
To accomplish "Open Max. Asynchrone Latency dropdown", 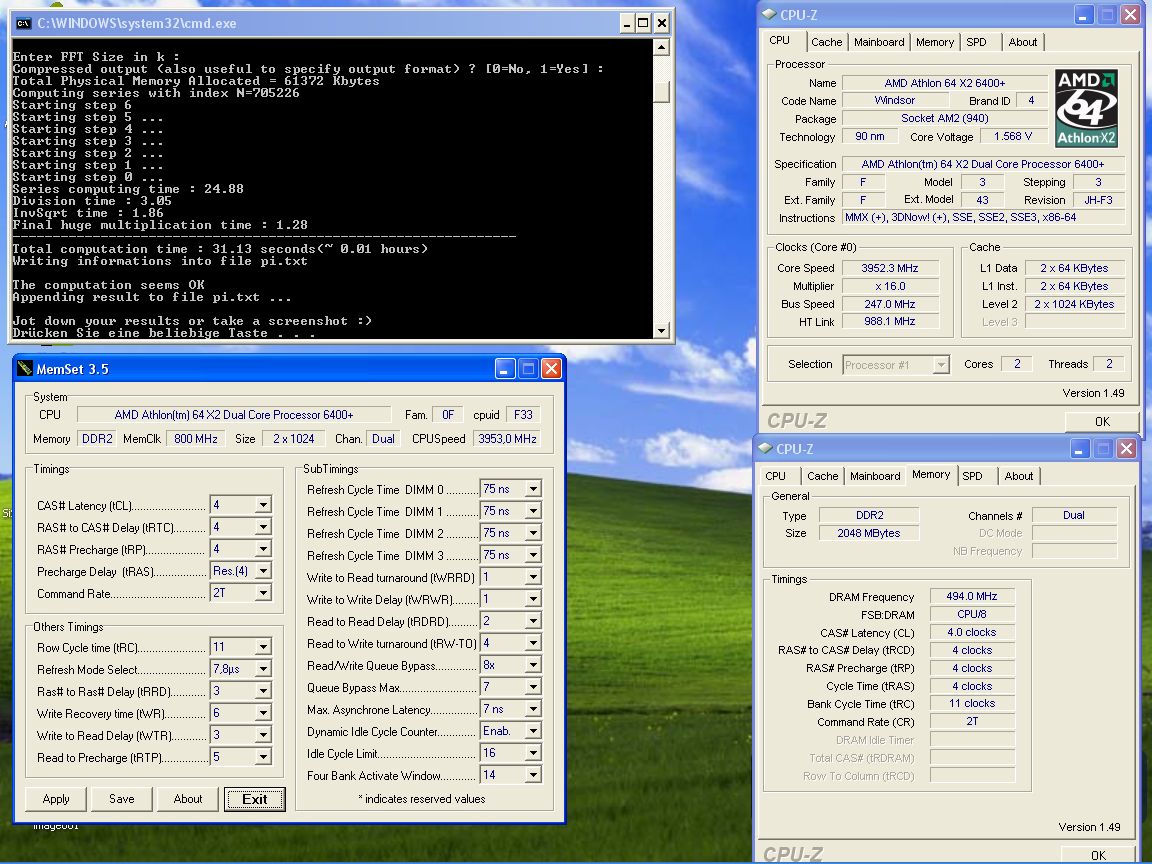I will pos(533,709).
